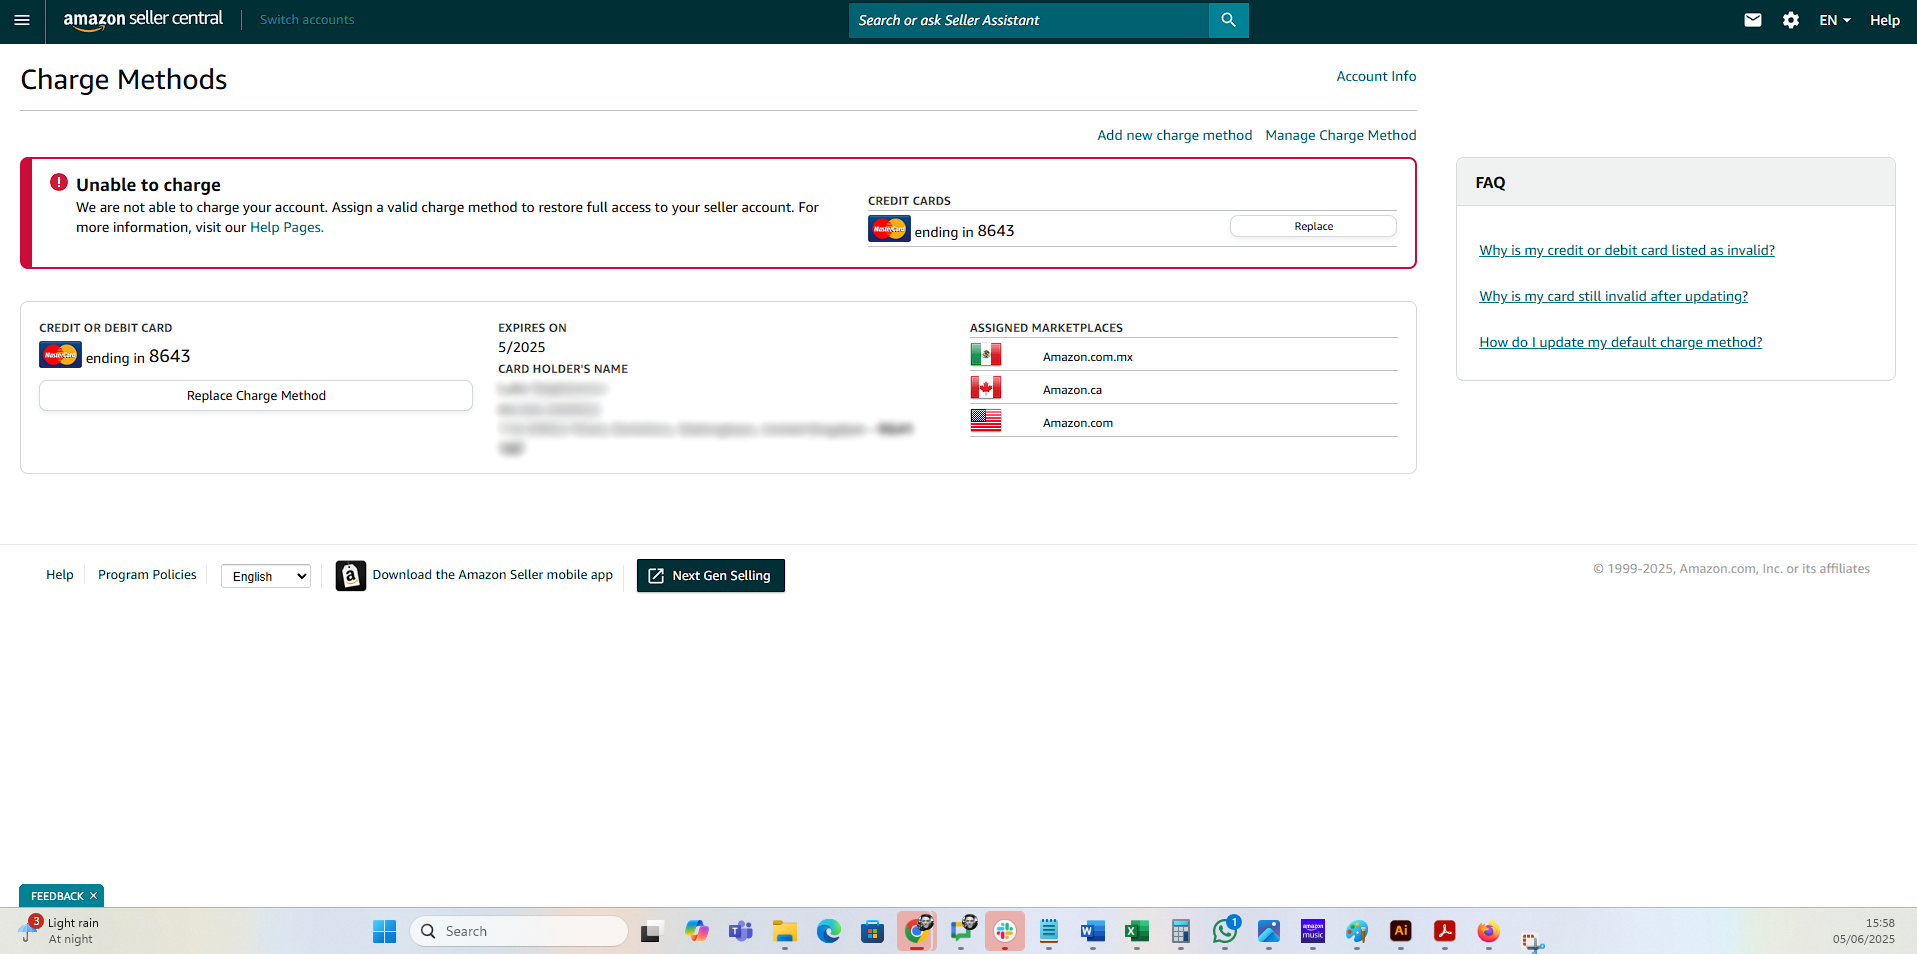1917x954 pixels.
Task: Click the Windows taskbar Search box
Action: point(518,932)
